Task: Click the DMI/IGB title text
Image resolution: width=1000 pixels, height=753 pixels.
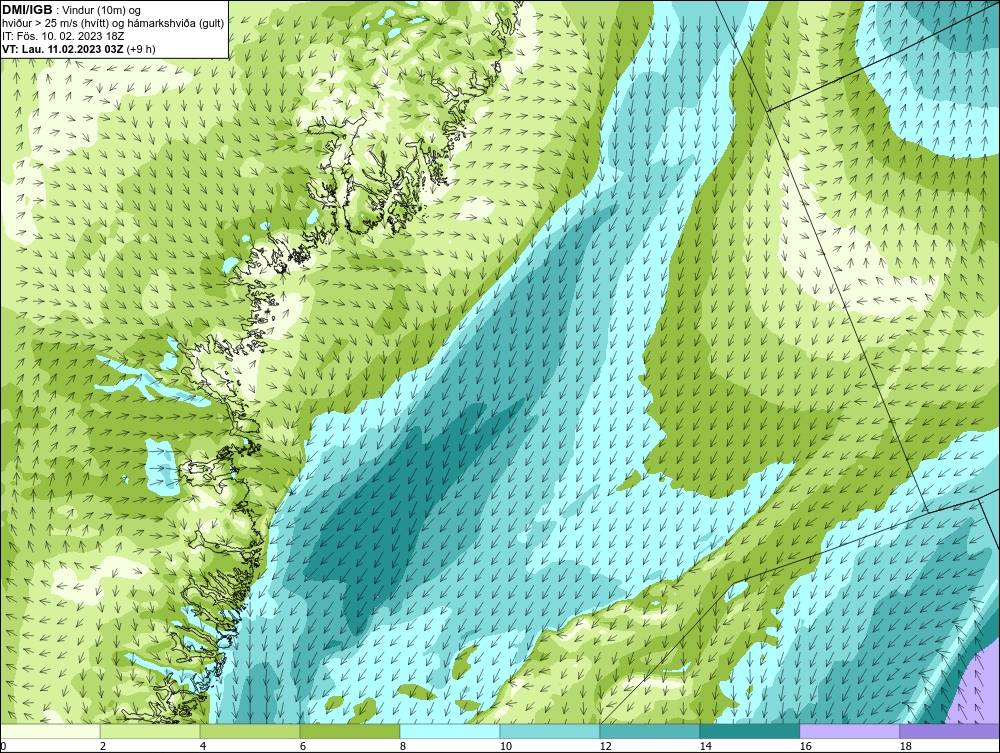Action: click(27, 10)
